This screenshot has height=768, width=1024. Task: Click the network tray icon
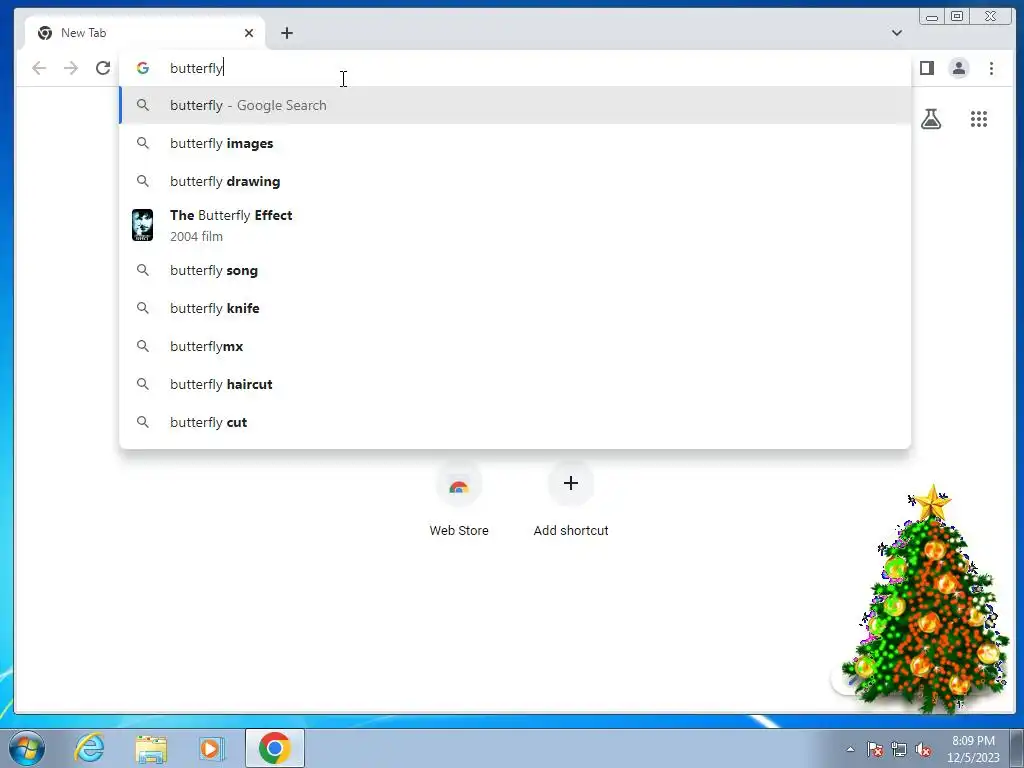(899, 749)
